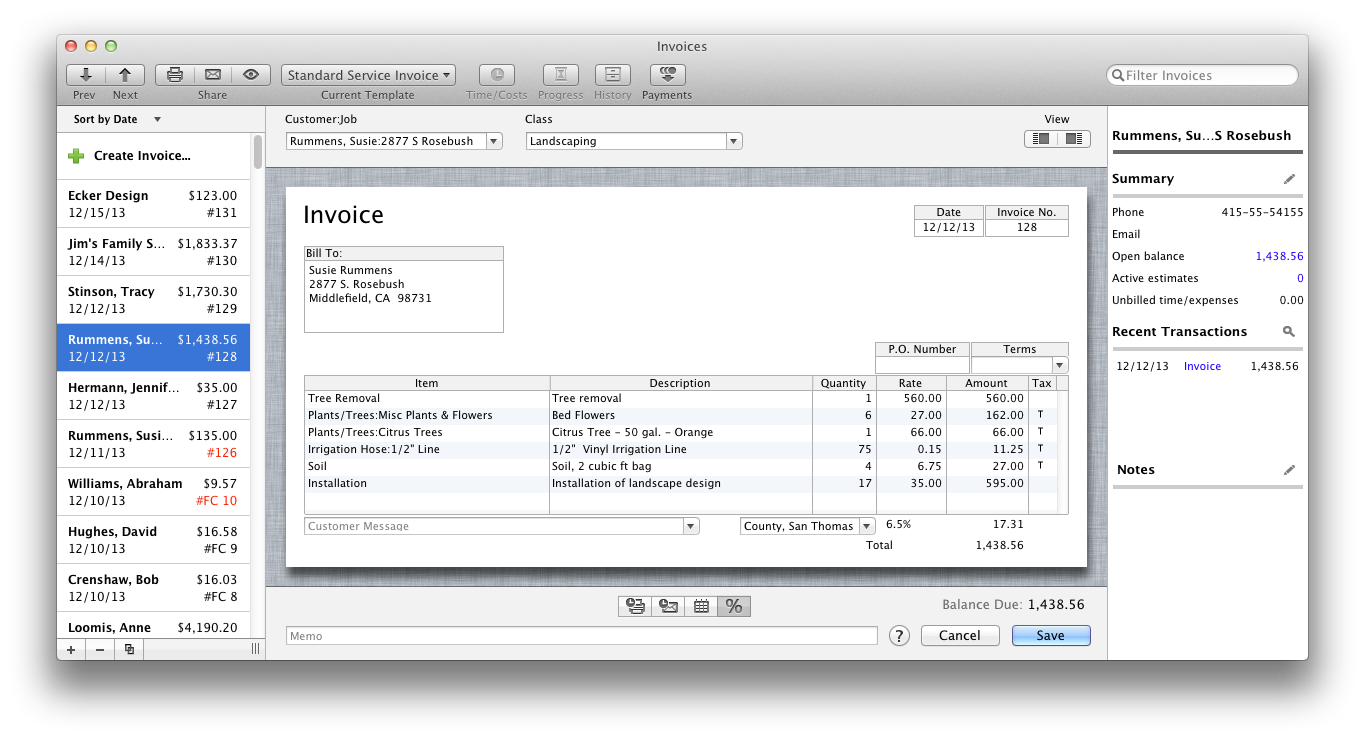Image resolution: width=1365 pixels, height=739 pixels.
Task: Click in the Memo field
Action: 581,636
